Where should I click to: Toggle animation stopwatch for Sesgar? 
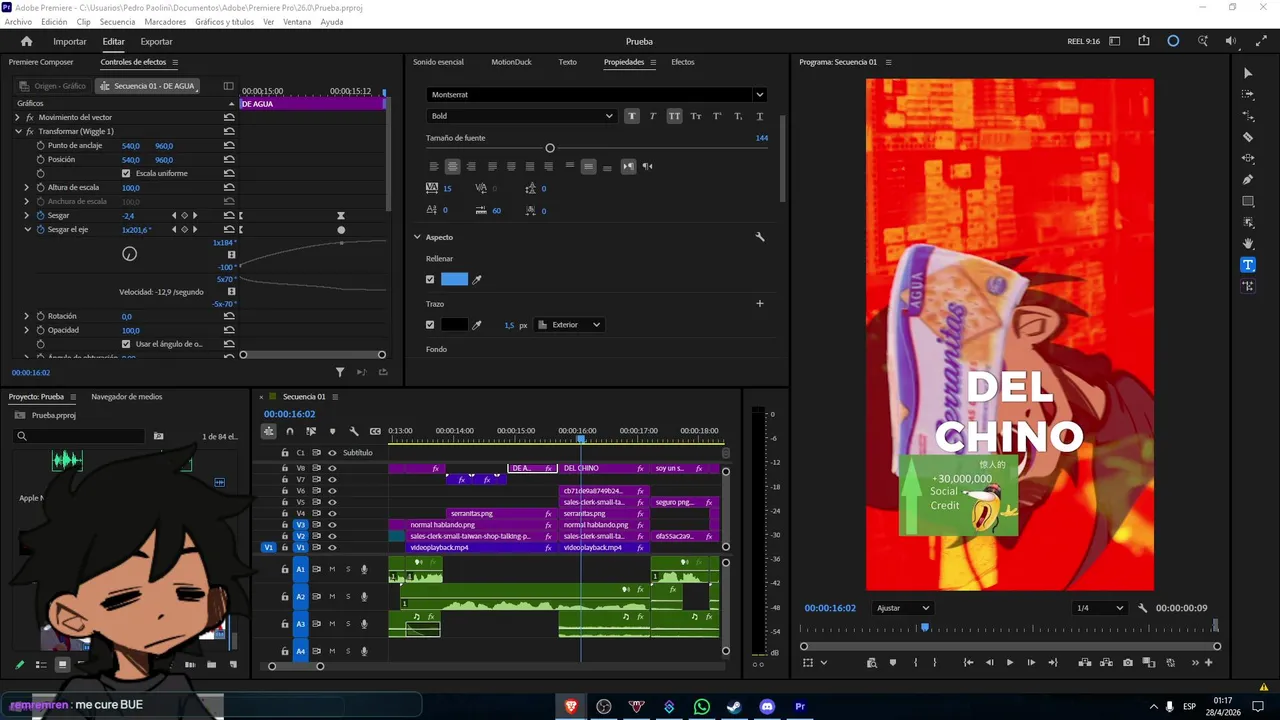click(x=41, y=215)
